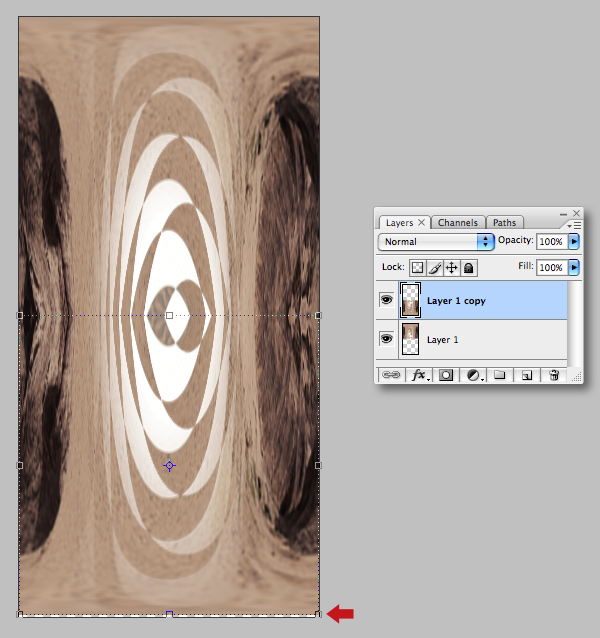Select the Layer 1 row

pyautogui.click(x=483, y=339)
